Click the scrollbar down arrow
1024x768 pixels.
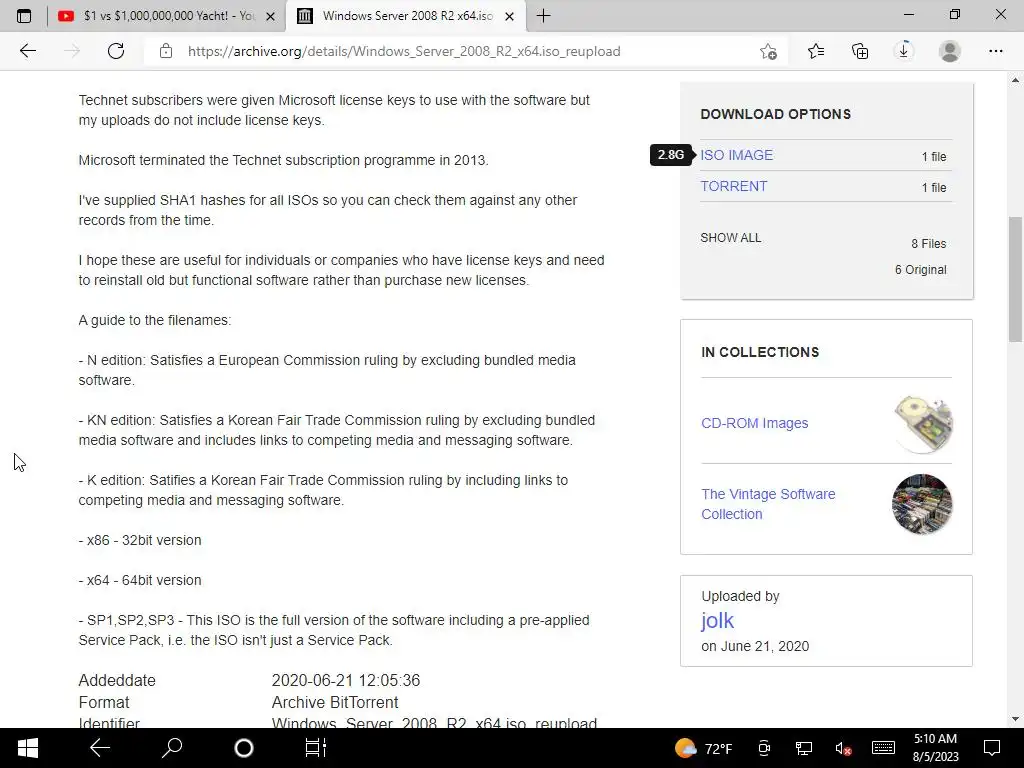tap(1015, 719)
